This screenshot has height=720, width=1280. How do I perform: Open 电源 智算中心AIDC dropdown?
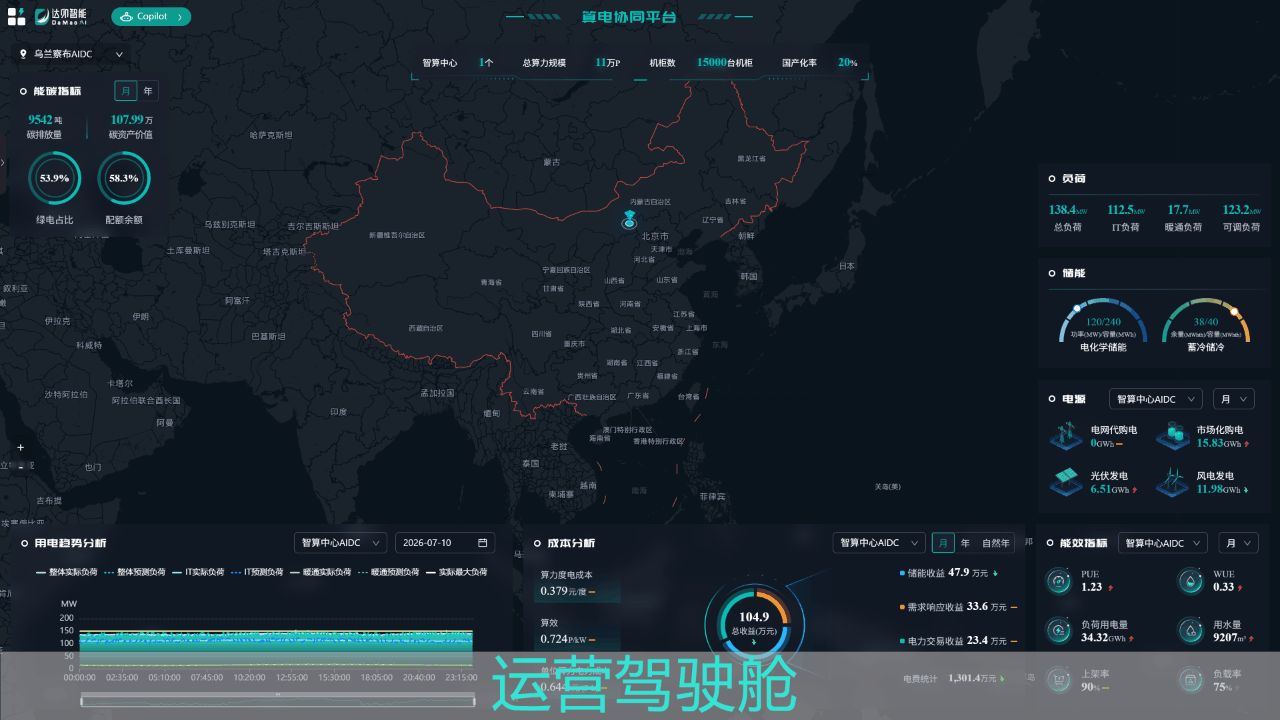click(1156, 399)
